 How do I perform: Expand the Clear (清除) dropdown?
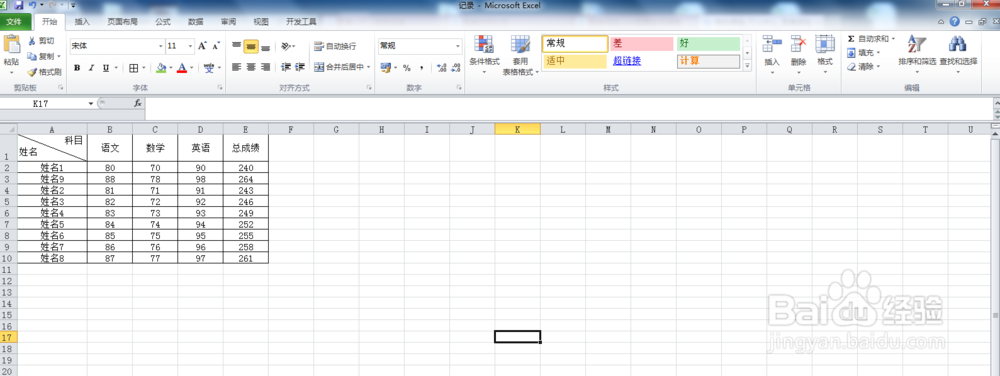(x=879, y=66)
